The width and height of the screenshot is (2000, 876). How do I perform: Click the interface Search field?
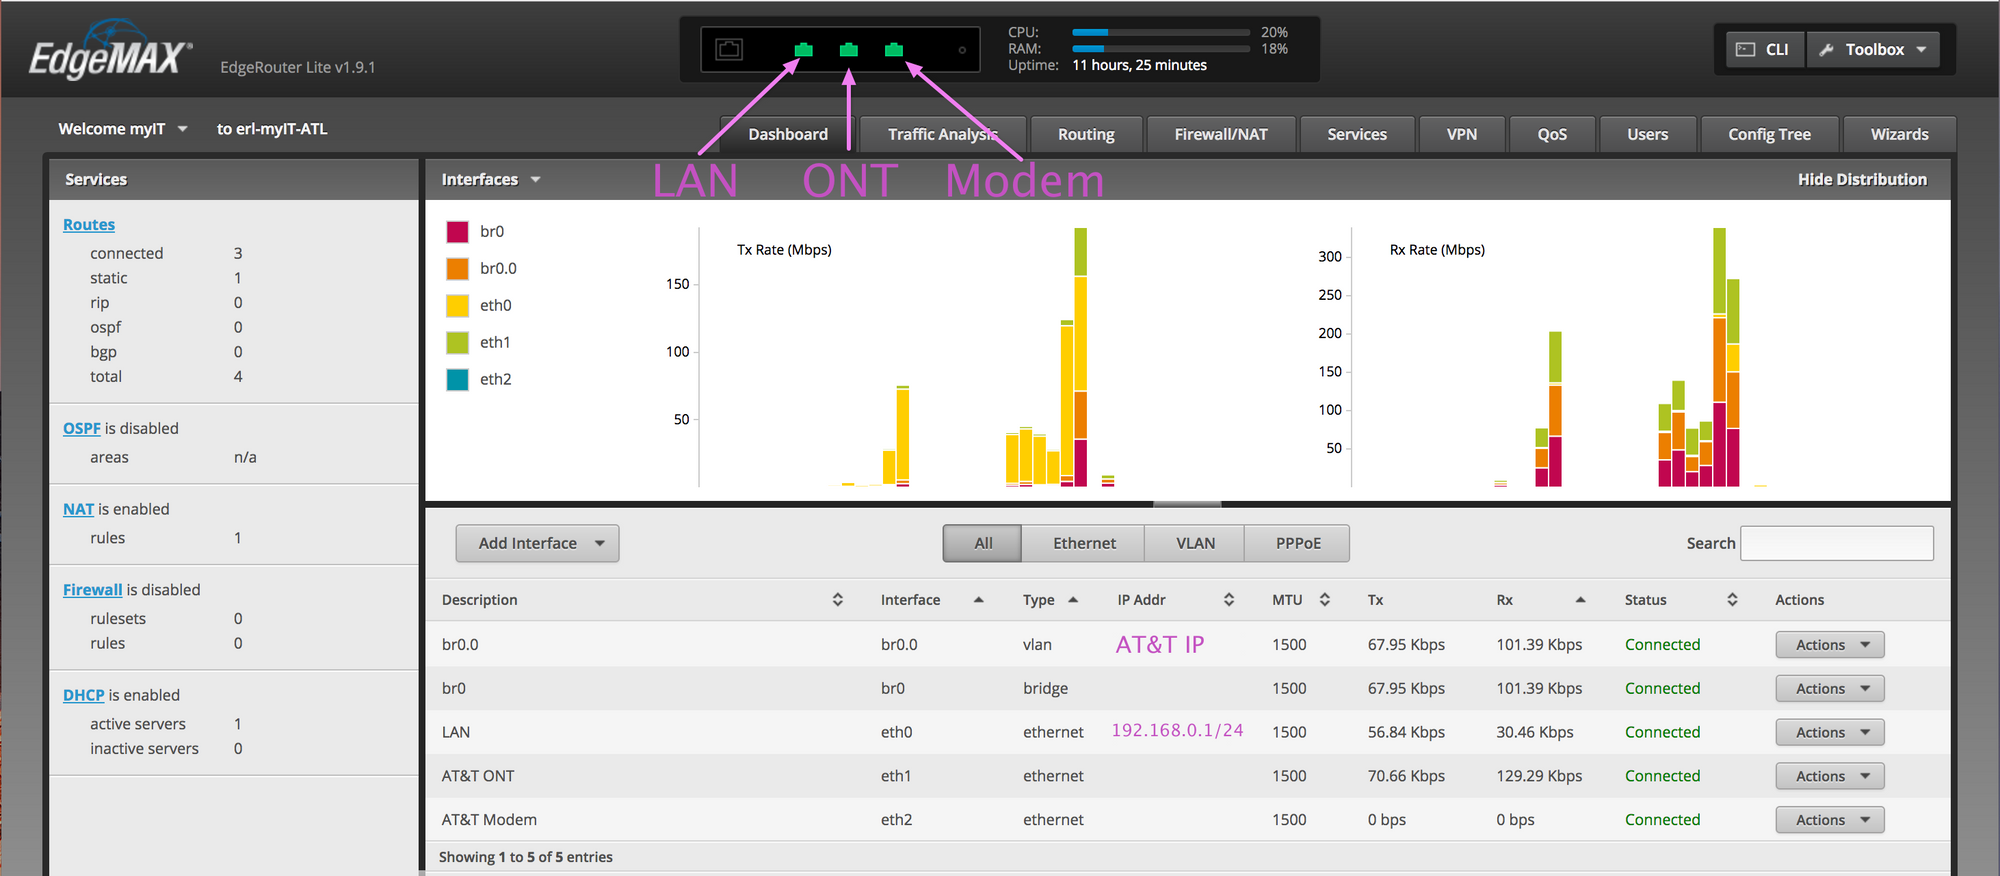click(x=1836, y=543)
